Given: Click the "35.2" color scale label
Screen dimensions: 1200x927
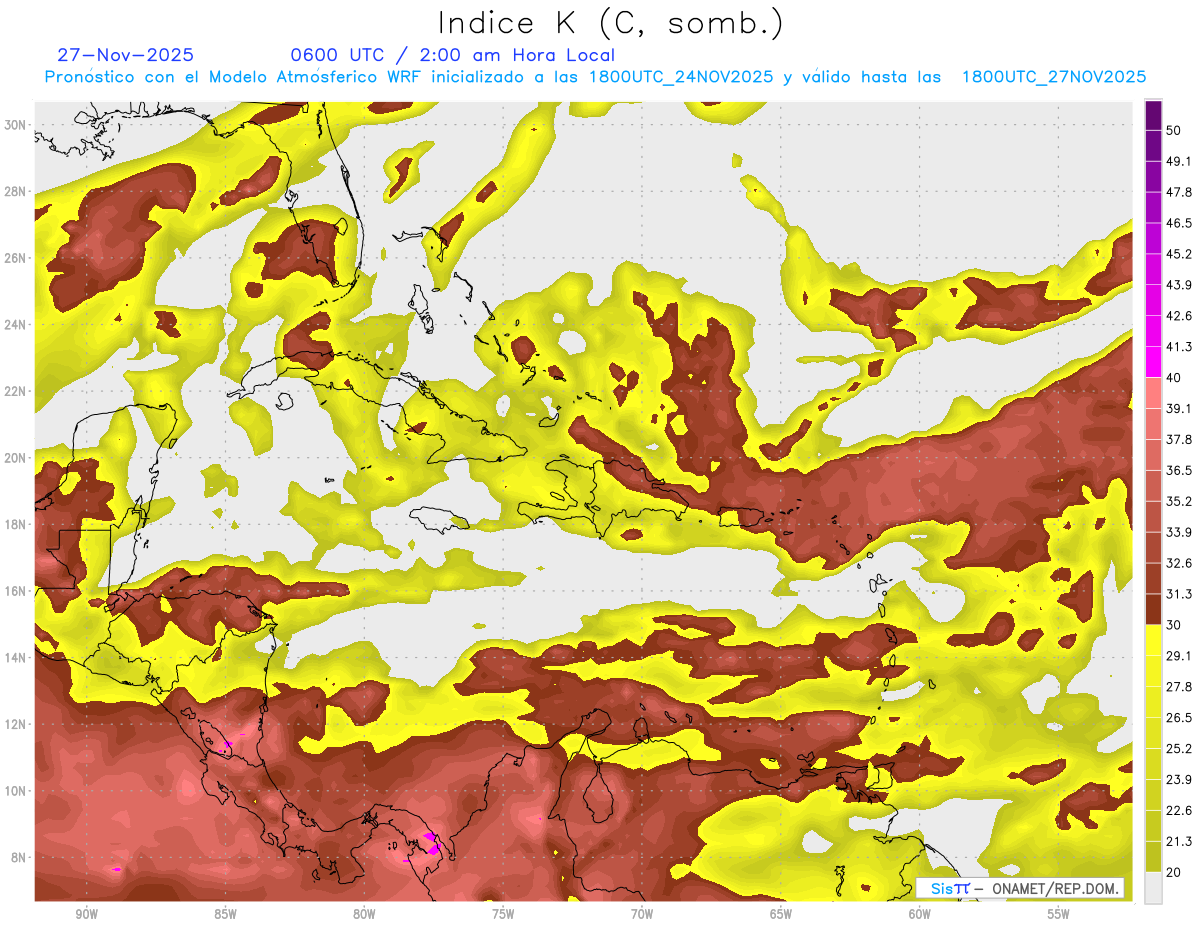Looking at the screenshot, I should (x=1179, y=501).
